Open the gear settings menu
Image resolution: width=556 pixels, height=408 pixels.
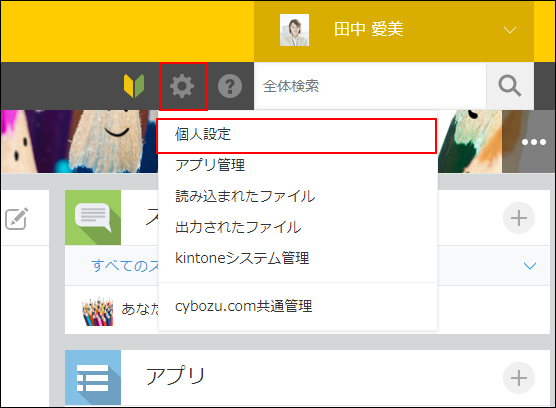182,86
